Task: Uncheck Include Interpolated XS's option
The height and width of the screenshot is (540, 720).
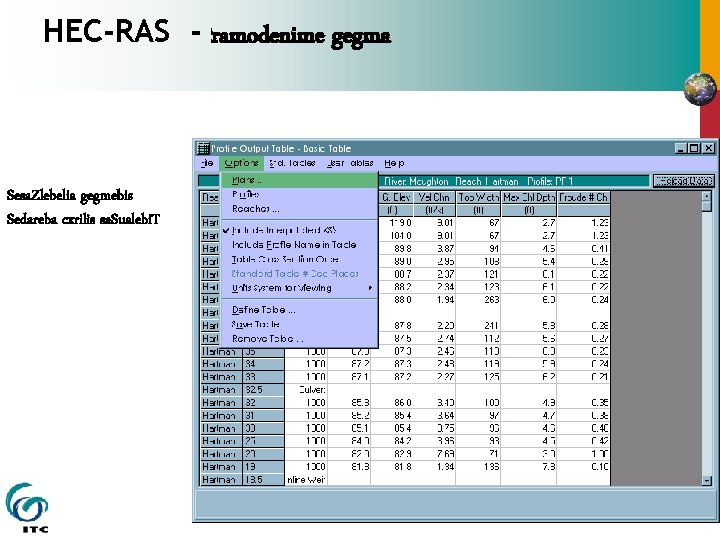Action: coord(299,231)
